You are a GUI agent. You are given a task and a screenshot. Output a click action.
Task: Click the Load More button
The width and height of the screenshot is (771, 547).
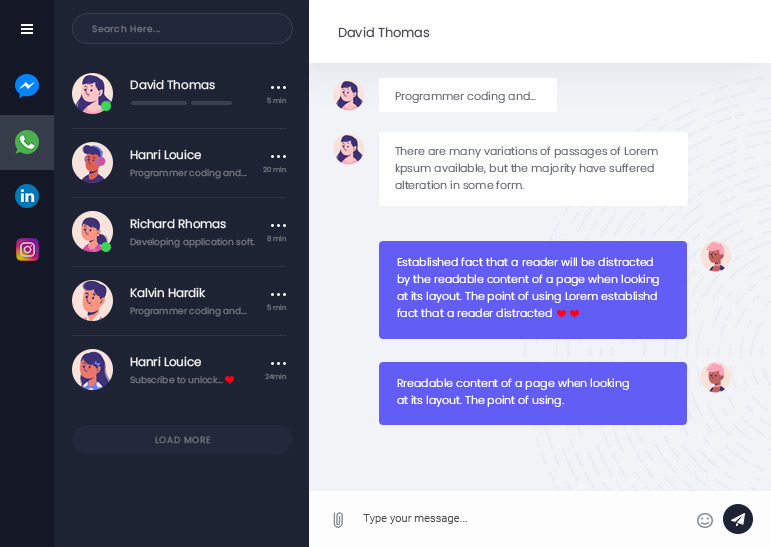pyautogui.click(x=182, y=440)
